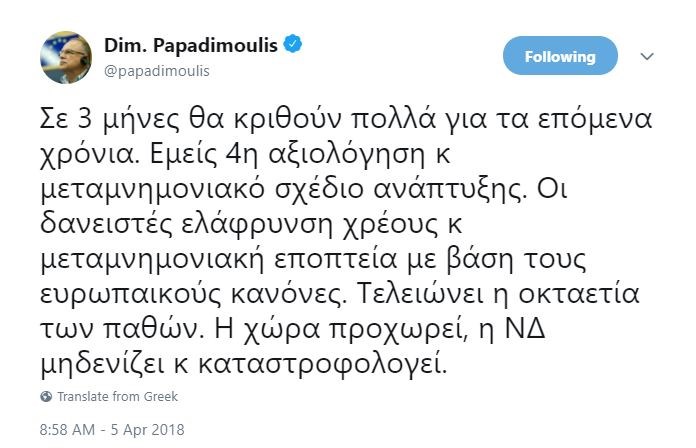
Task: Toggle the Following button
Action: pos(562,56)
